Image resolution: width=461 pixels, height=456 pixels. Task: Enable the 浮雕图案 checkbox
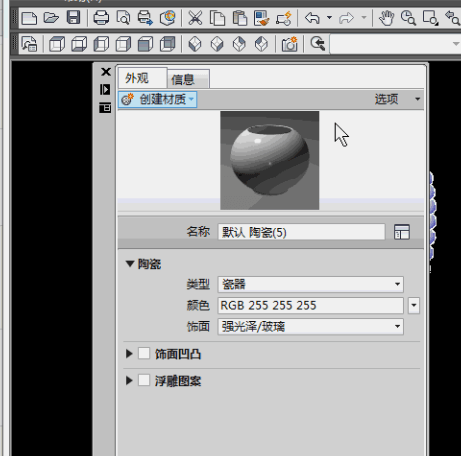click(144, 380)
